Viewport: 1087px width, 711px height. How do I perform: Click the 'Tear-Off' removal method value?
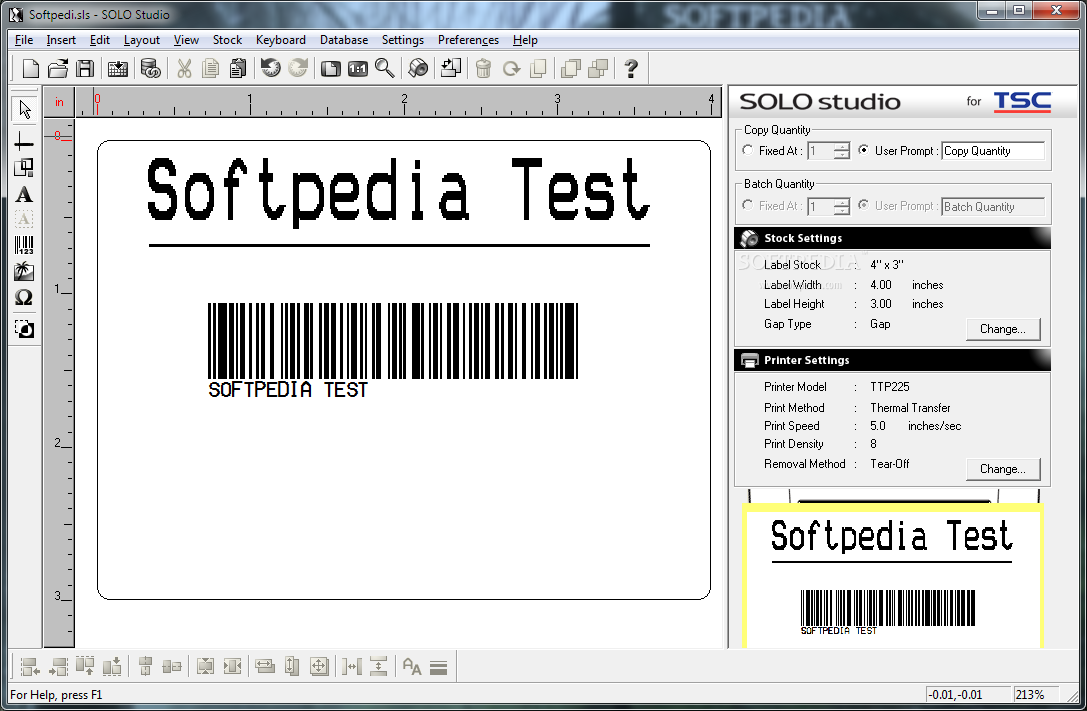(889, 464)
